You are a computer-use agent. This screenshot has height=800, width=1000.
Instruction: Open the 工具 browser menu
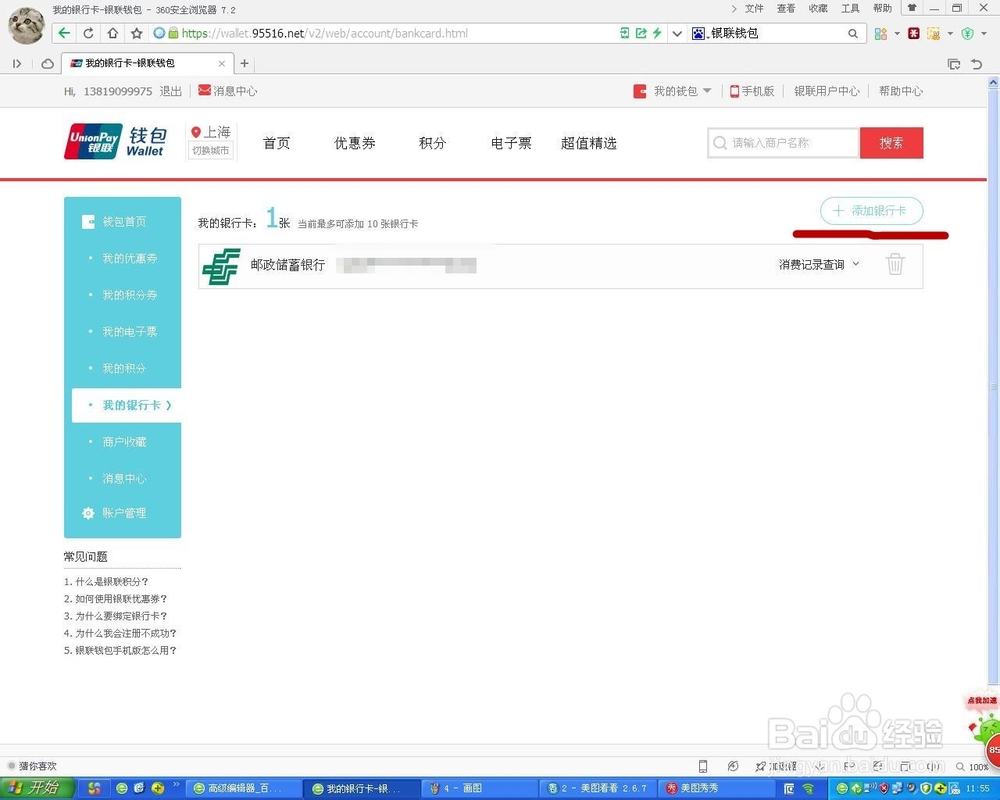[x=850, y=8]
